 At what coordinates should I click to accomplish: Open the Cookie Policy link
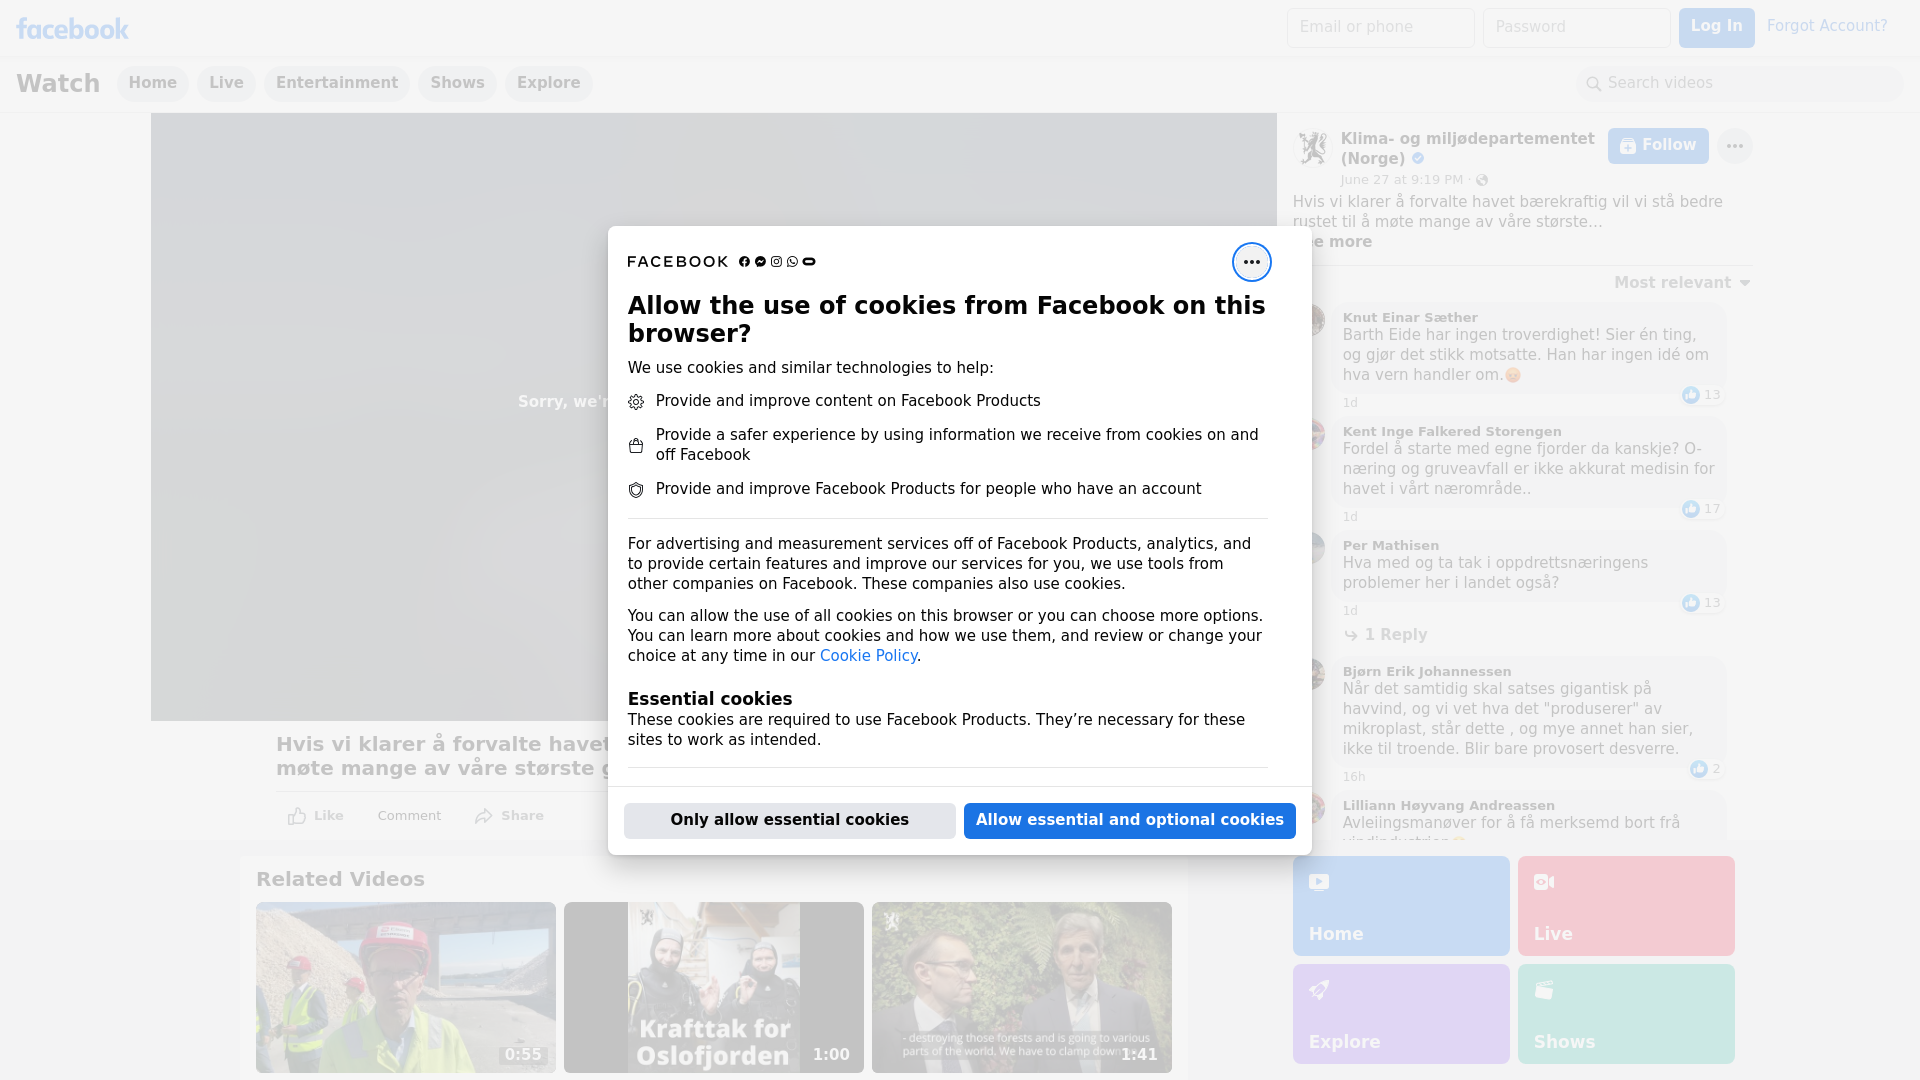(868, 656)
